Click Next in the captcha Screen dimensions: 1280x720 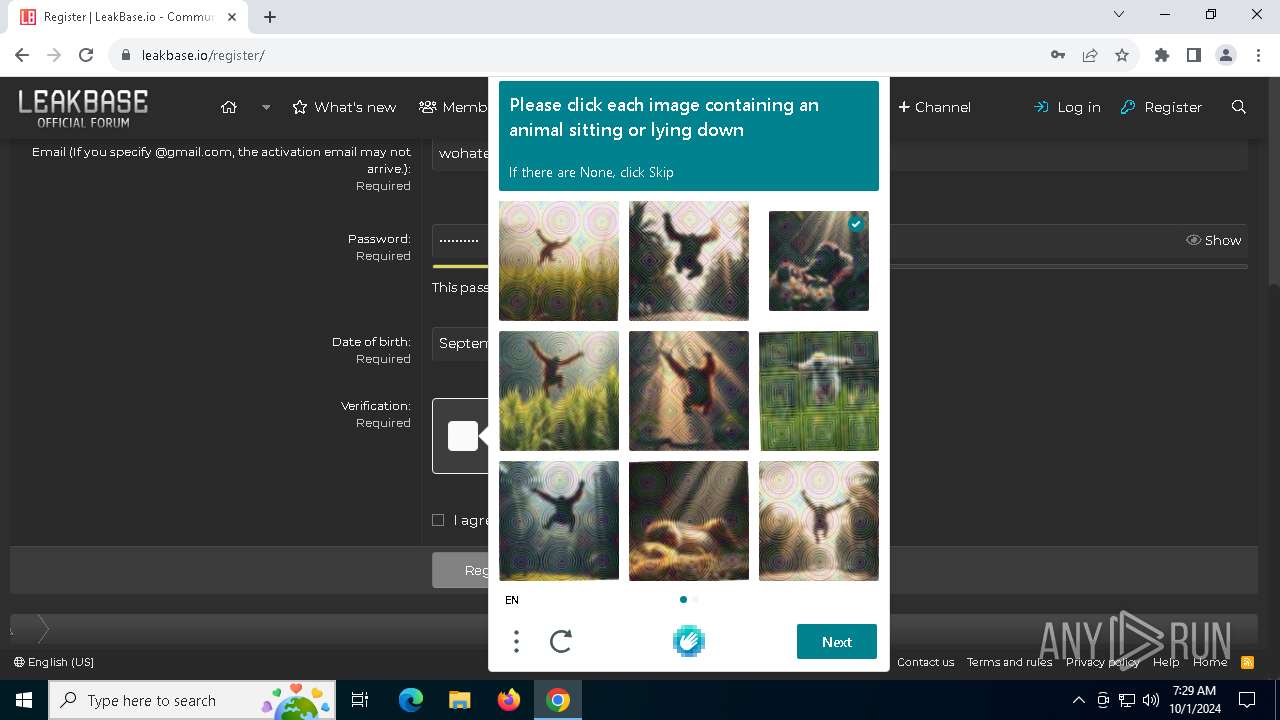(x=837, y=642)
